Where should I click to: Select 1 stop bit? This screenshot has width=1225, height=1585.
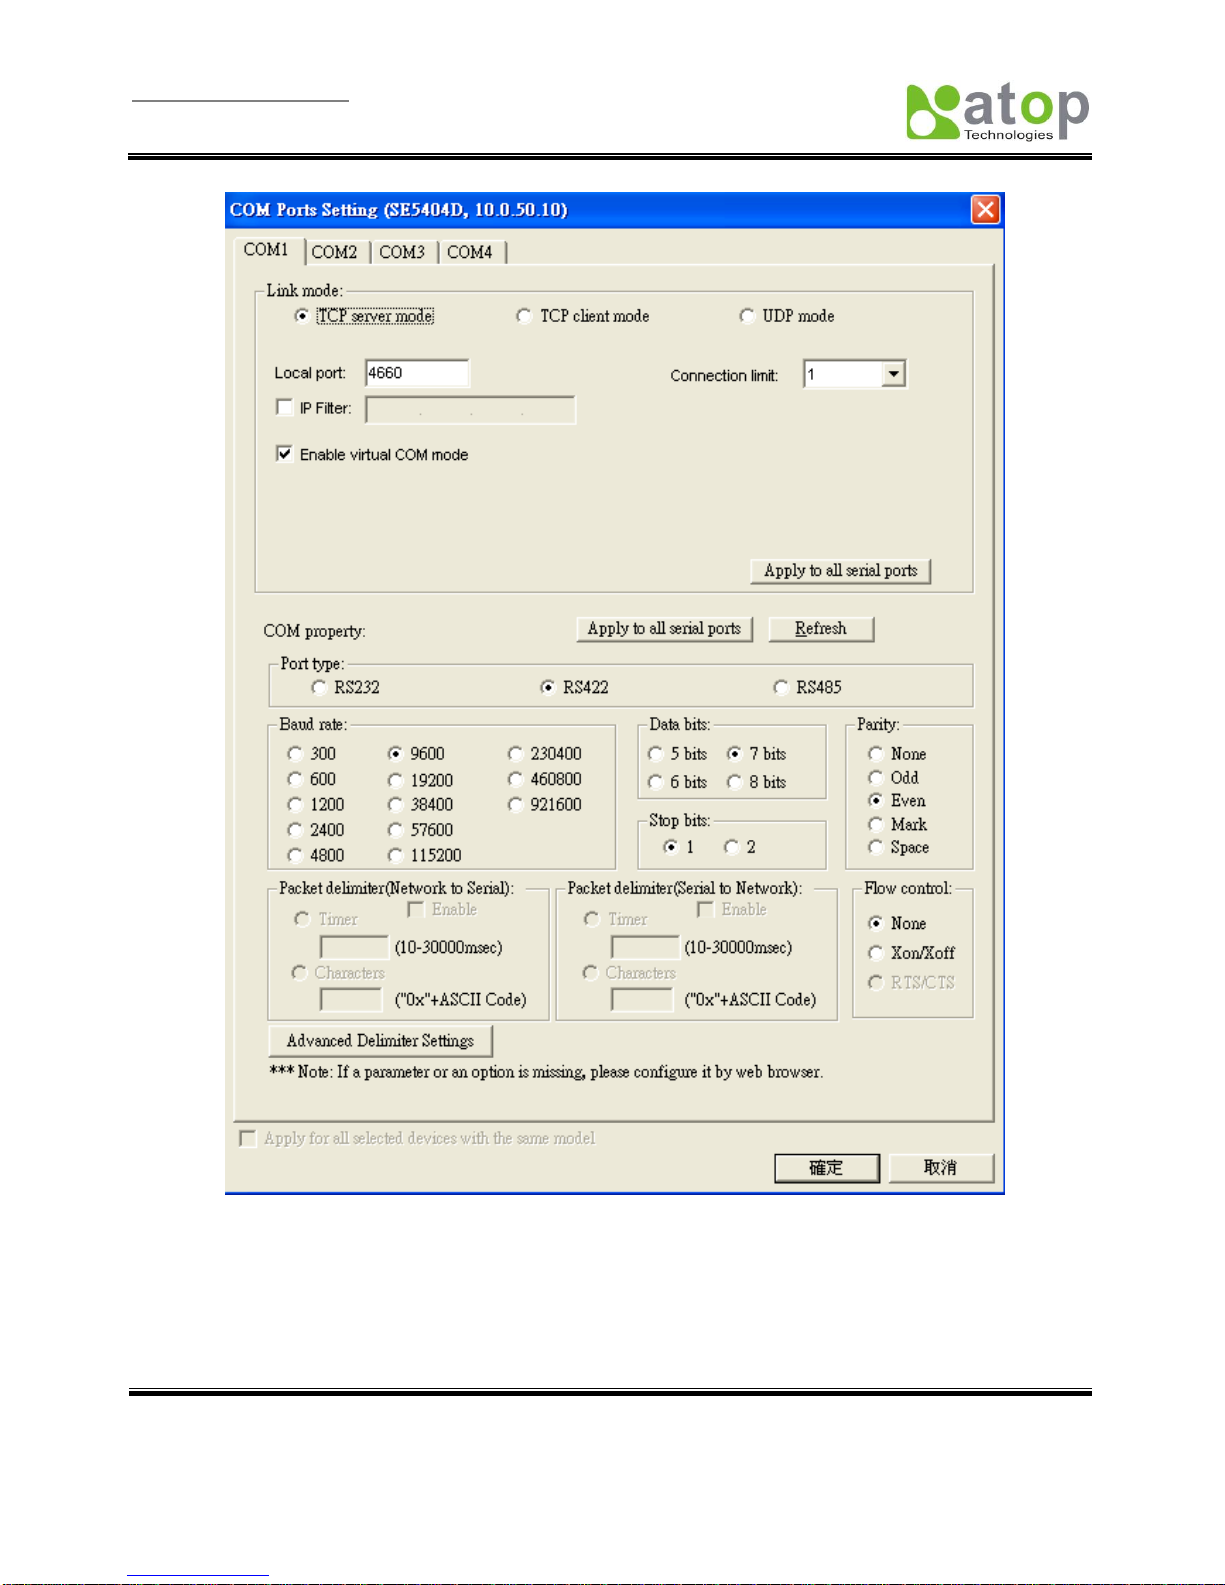point(670,847)
